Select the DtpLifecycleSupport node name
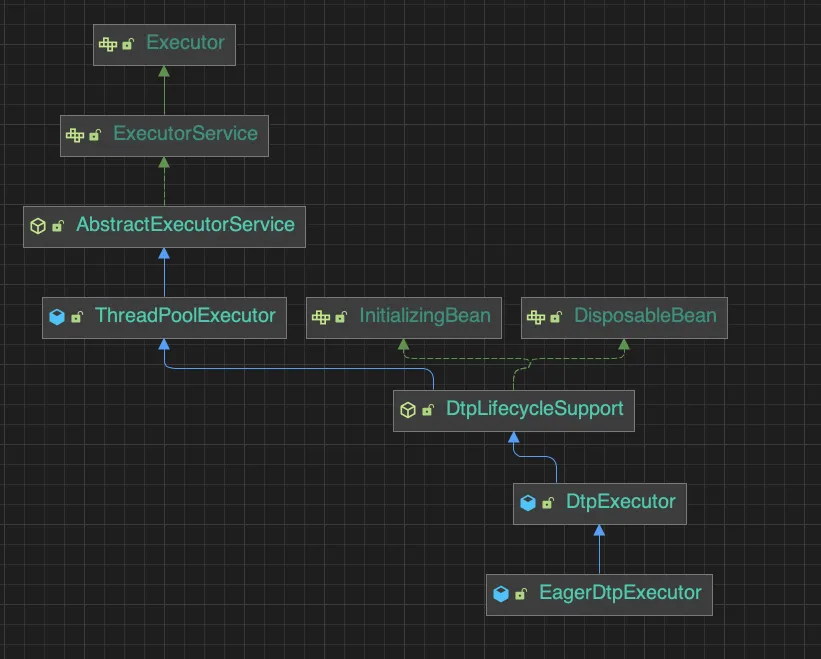Screen dimensions: 821x659 coord(535,409)
